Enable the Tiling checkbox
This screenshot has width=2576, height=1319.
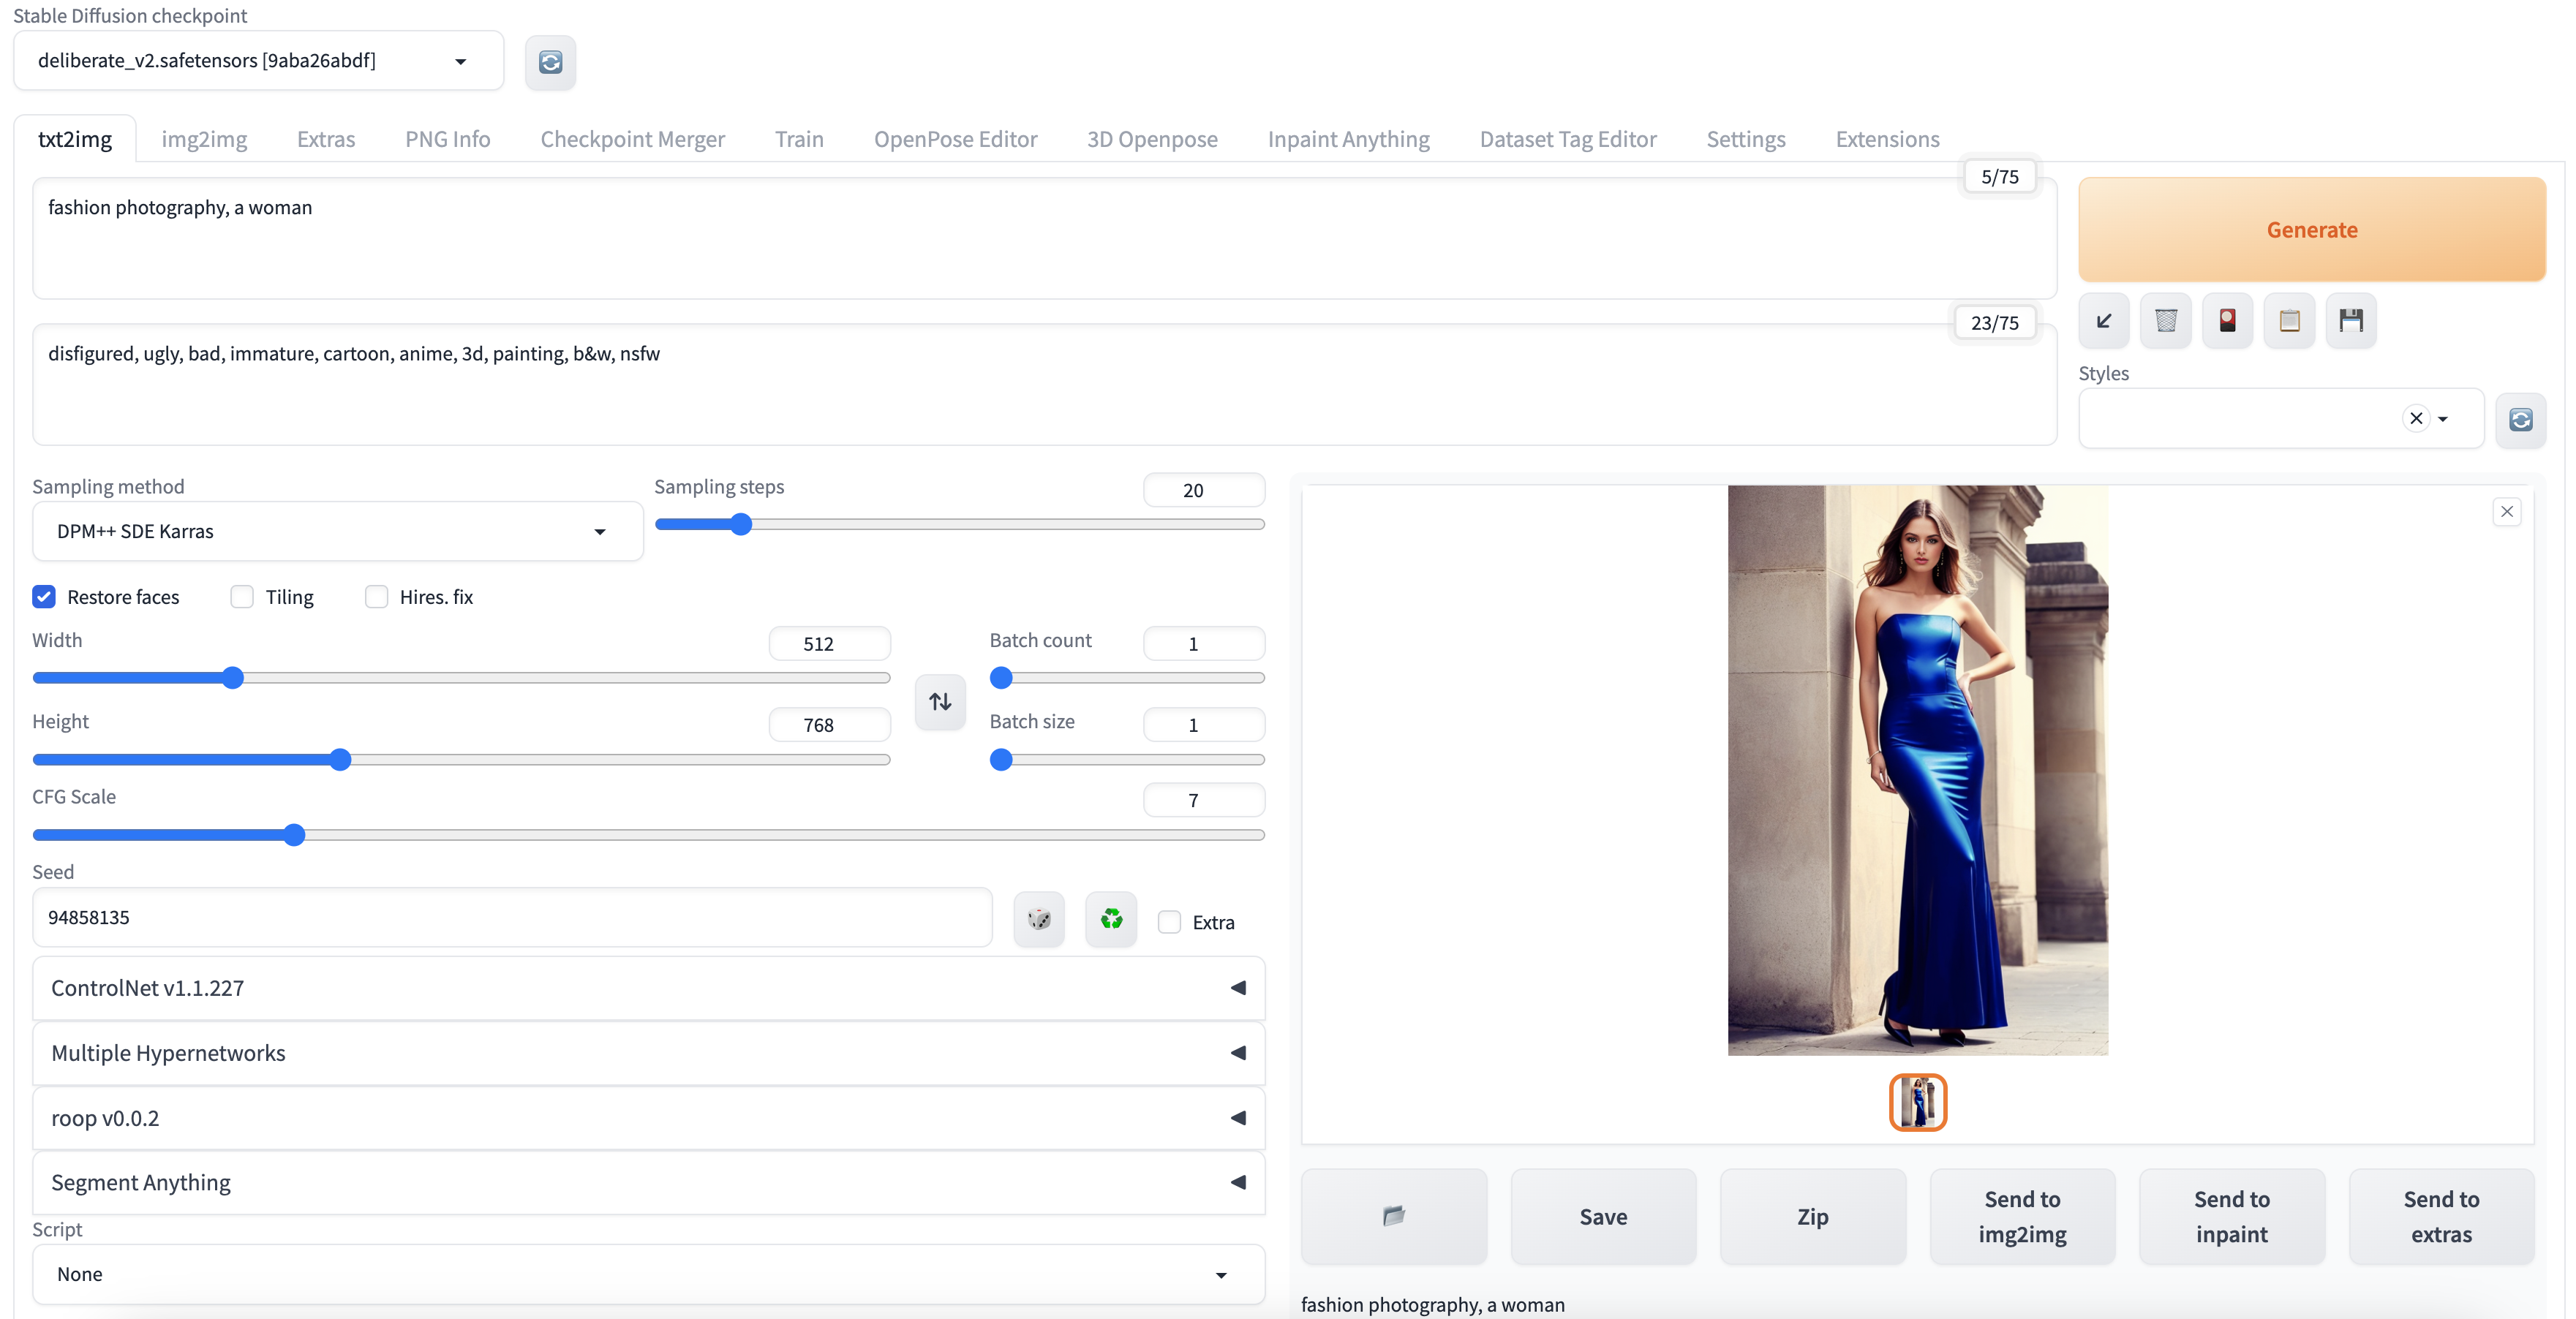coord(242,597)
